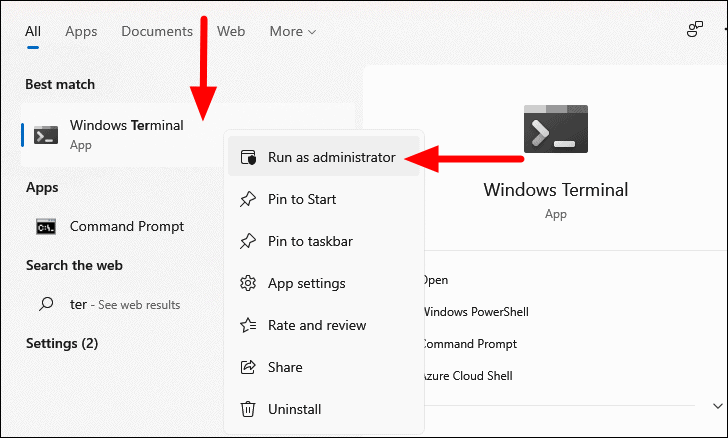The height and width of the screenshot is (438, 728).
Task: Switch to the Documents search tab
Action: click(x=157, y=31)
